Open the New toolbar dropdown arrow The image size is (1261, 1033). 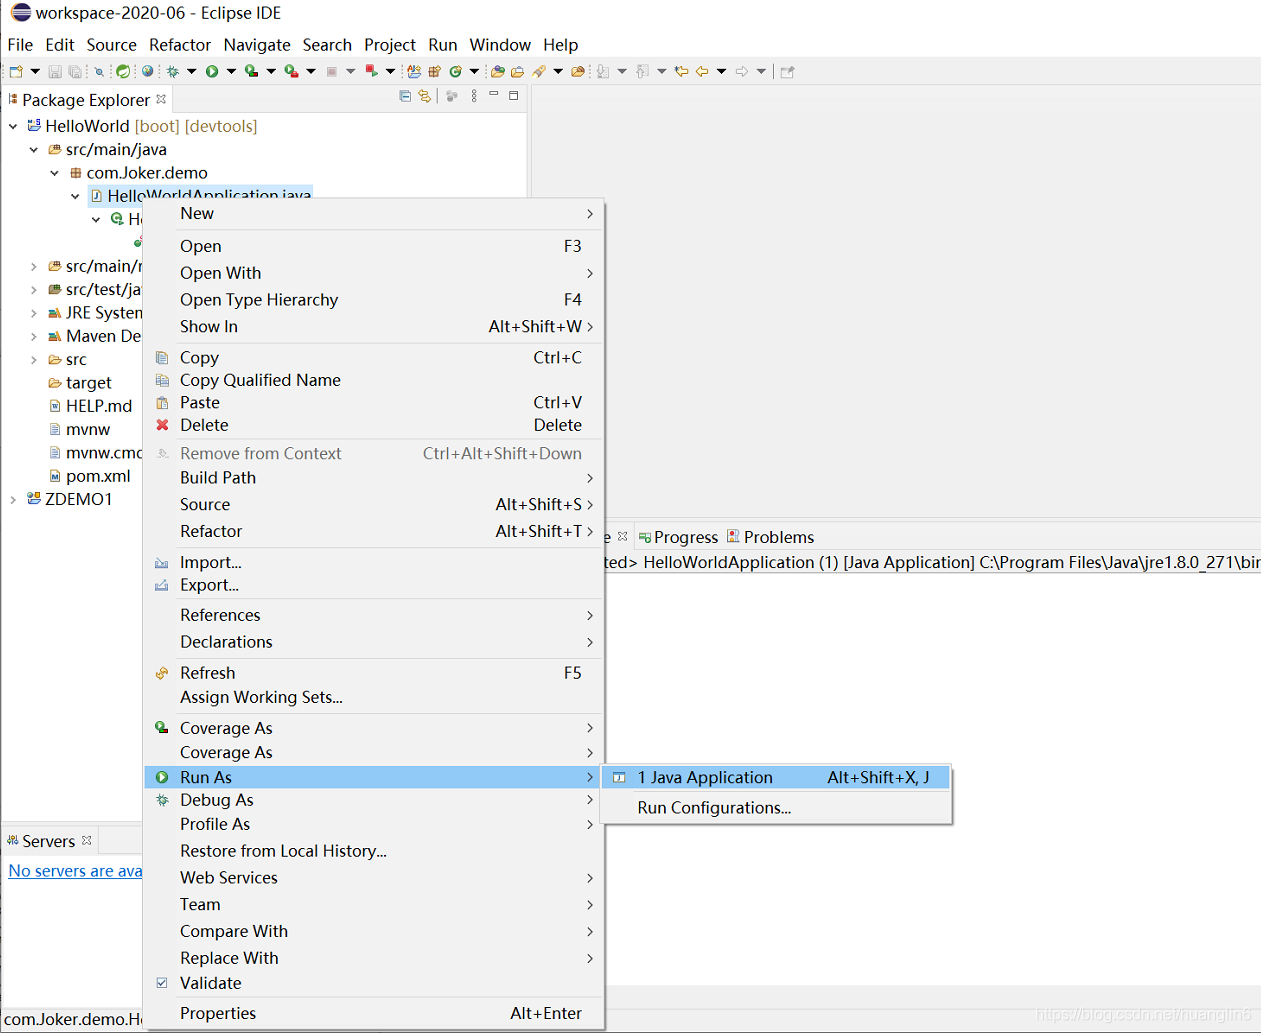point(35,71)
